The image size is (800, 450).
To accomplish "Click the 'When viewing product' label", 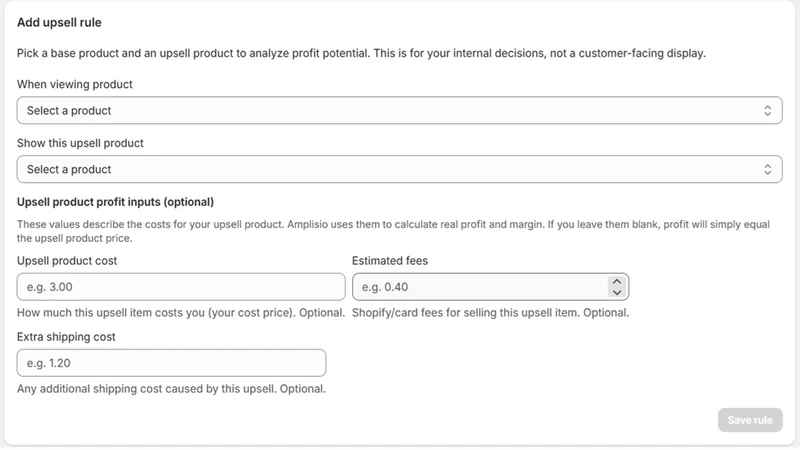I will [x=74, y=84].
